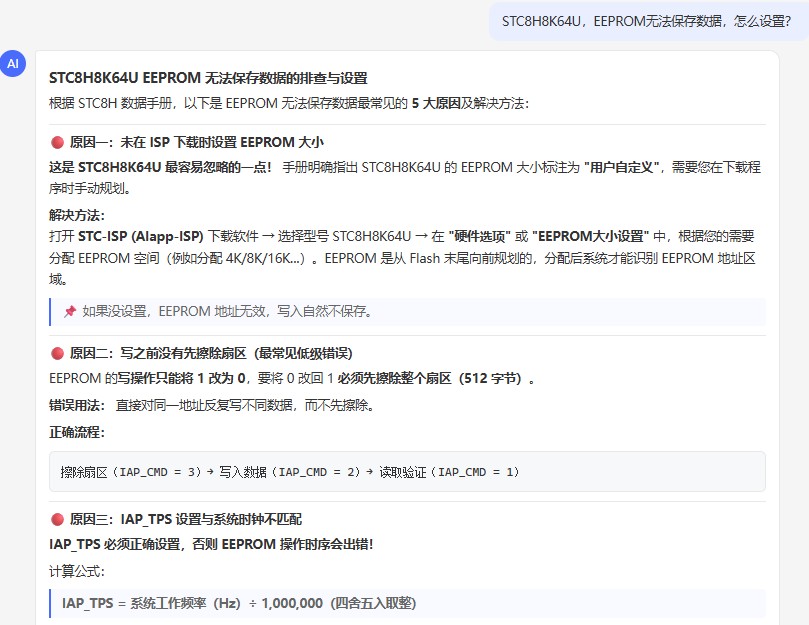This screenshot has height=625, width=809.
Task: Click heading IAP_TPS 设置与系统时钟不匹配
Action: tap(211, 519)
